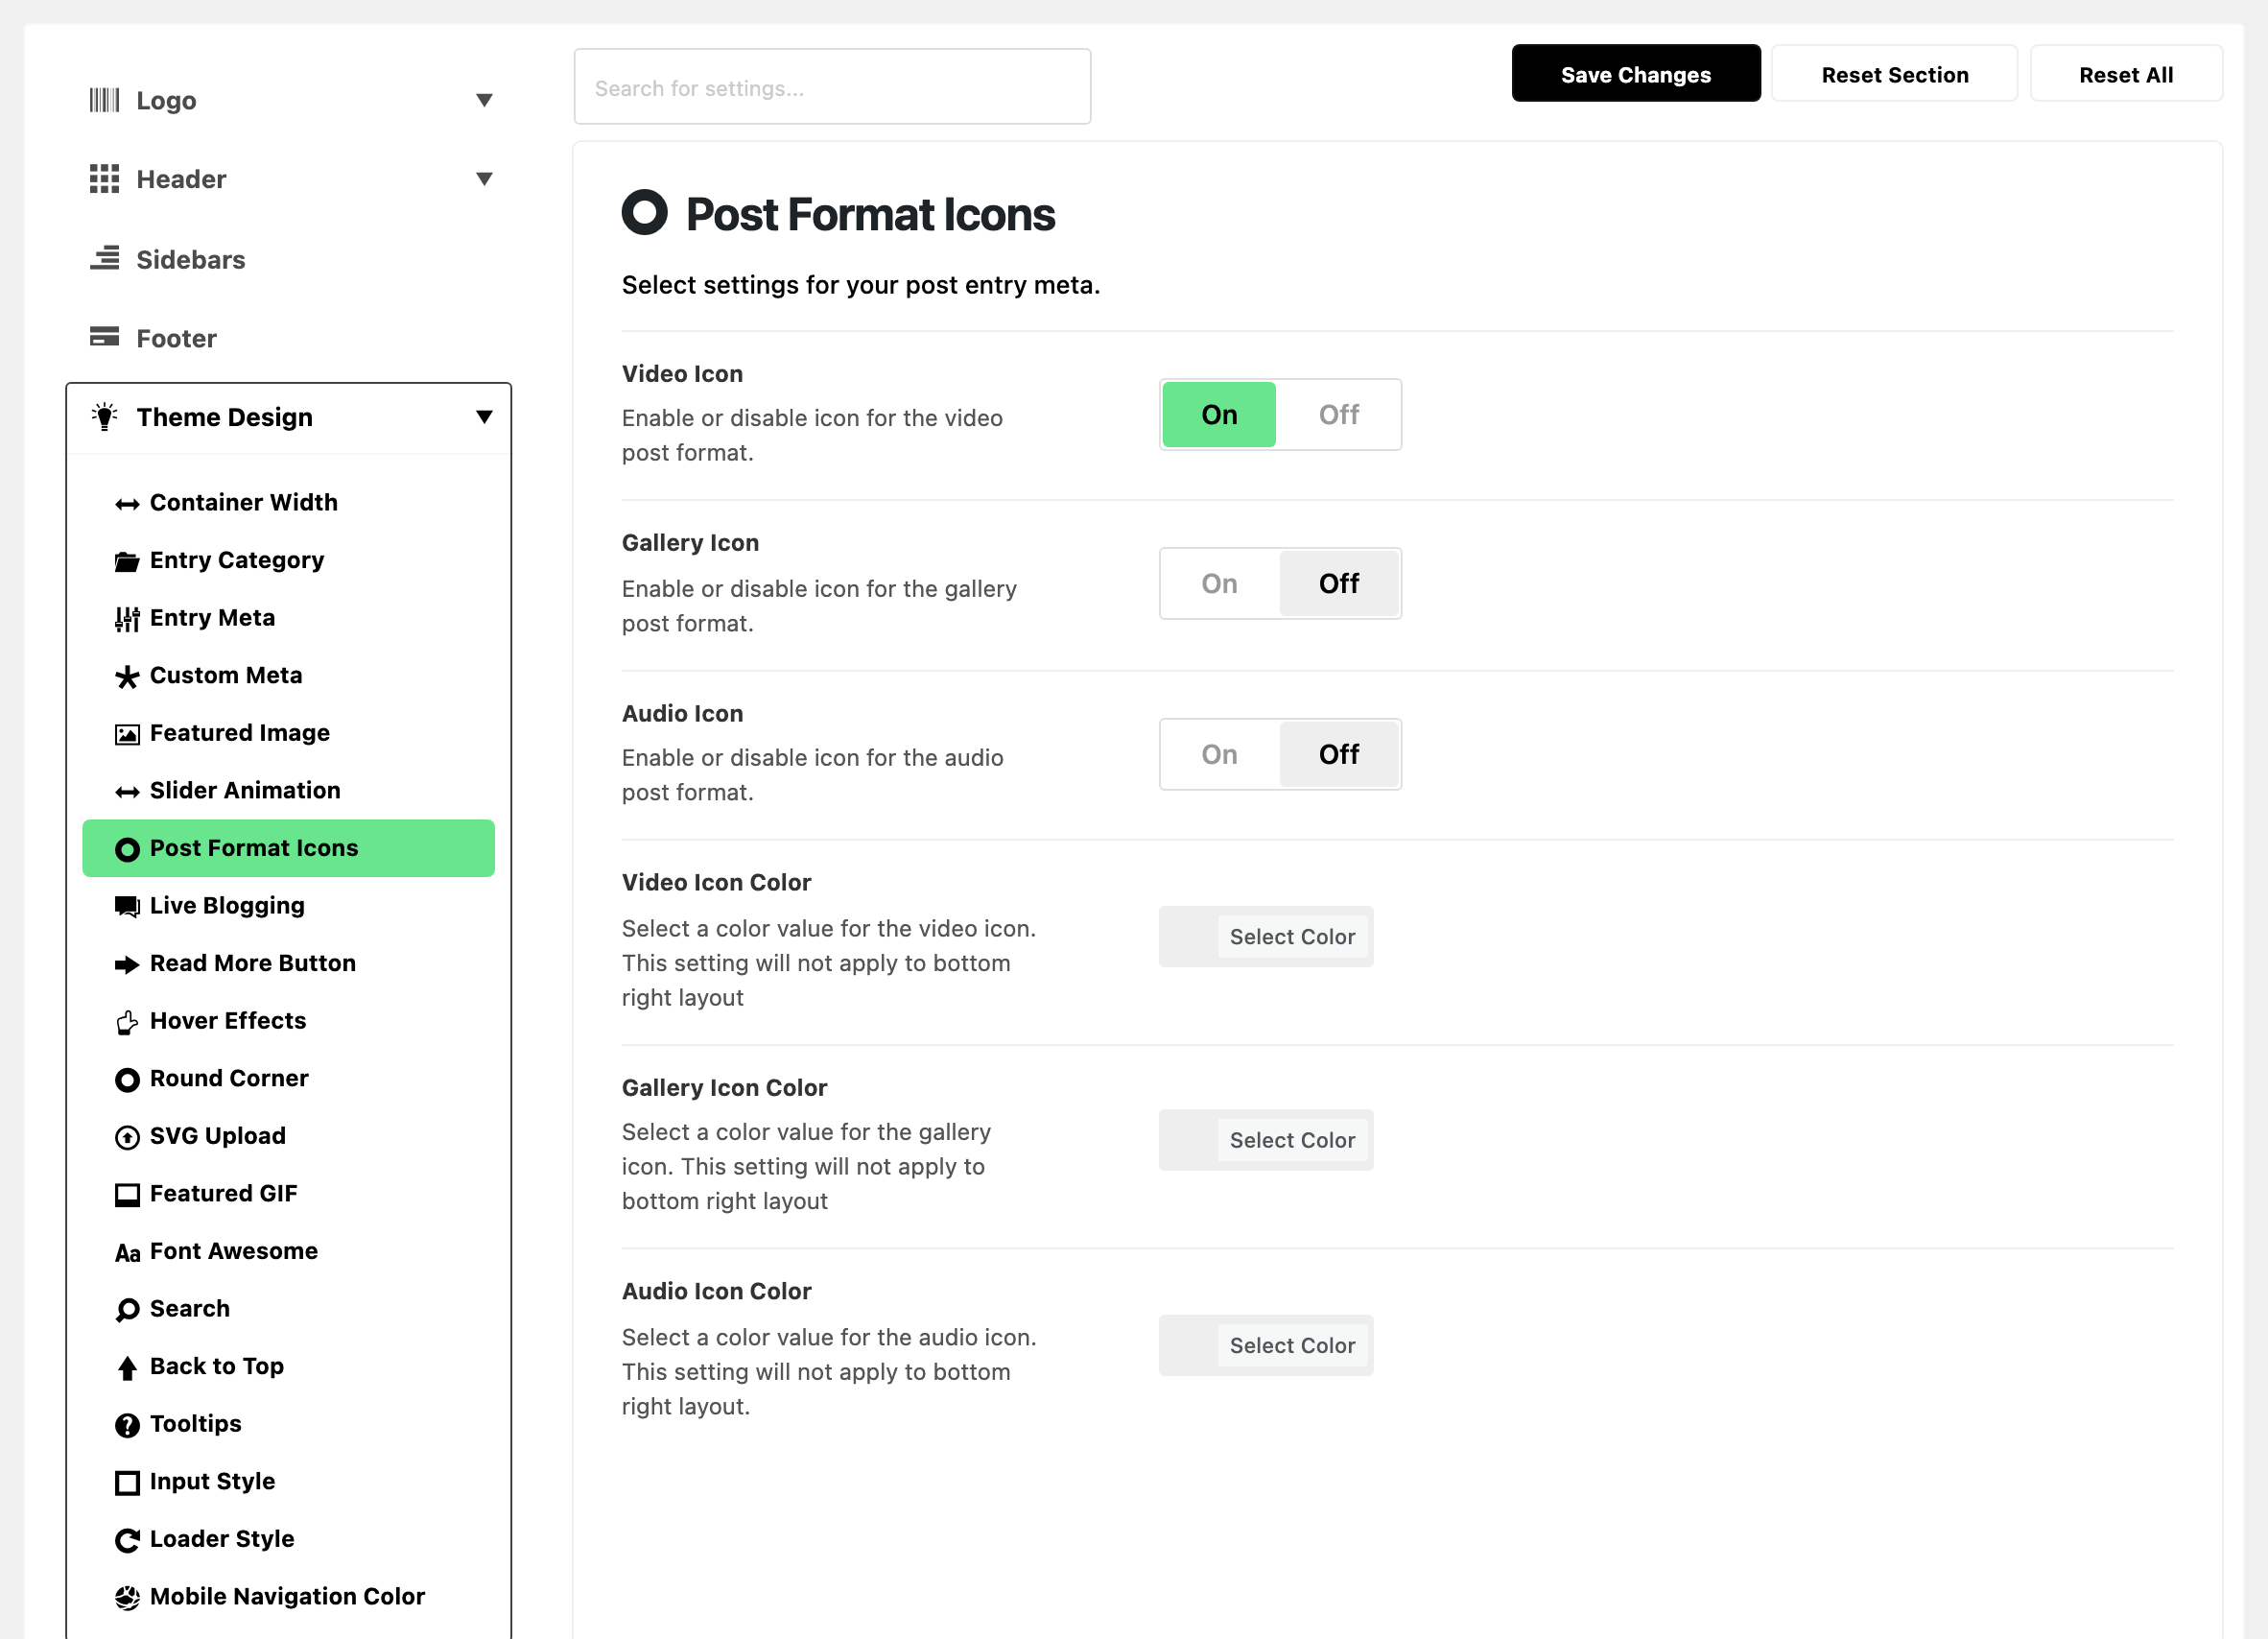The height and width of the screenshot is (1639, 2268).
Task: Click the Sidebars icon
Action: pyautogui.click(x=104, y=258)
